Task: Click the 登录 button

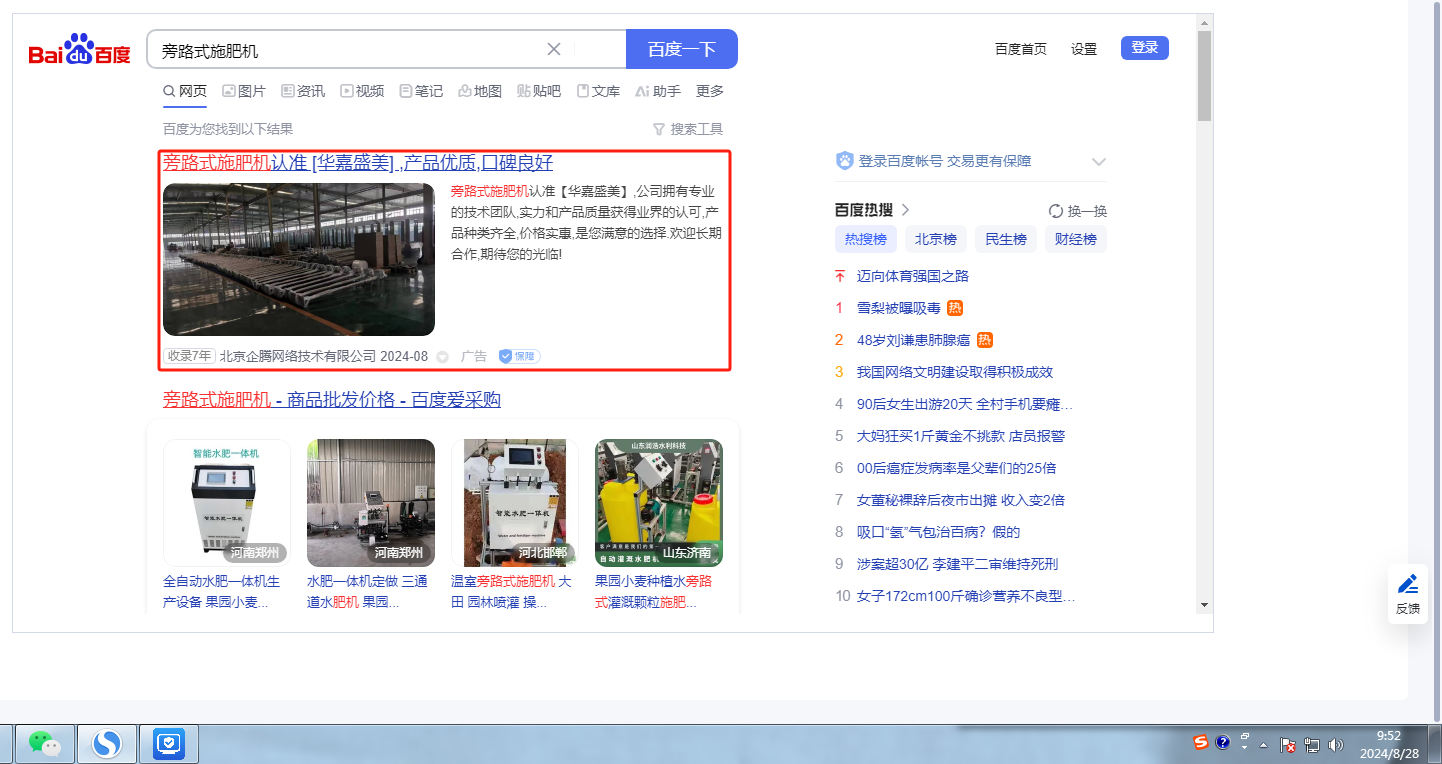Action: [x=1144, y=48]
